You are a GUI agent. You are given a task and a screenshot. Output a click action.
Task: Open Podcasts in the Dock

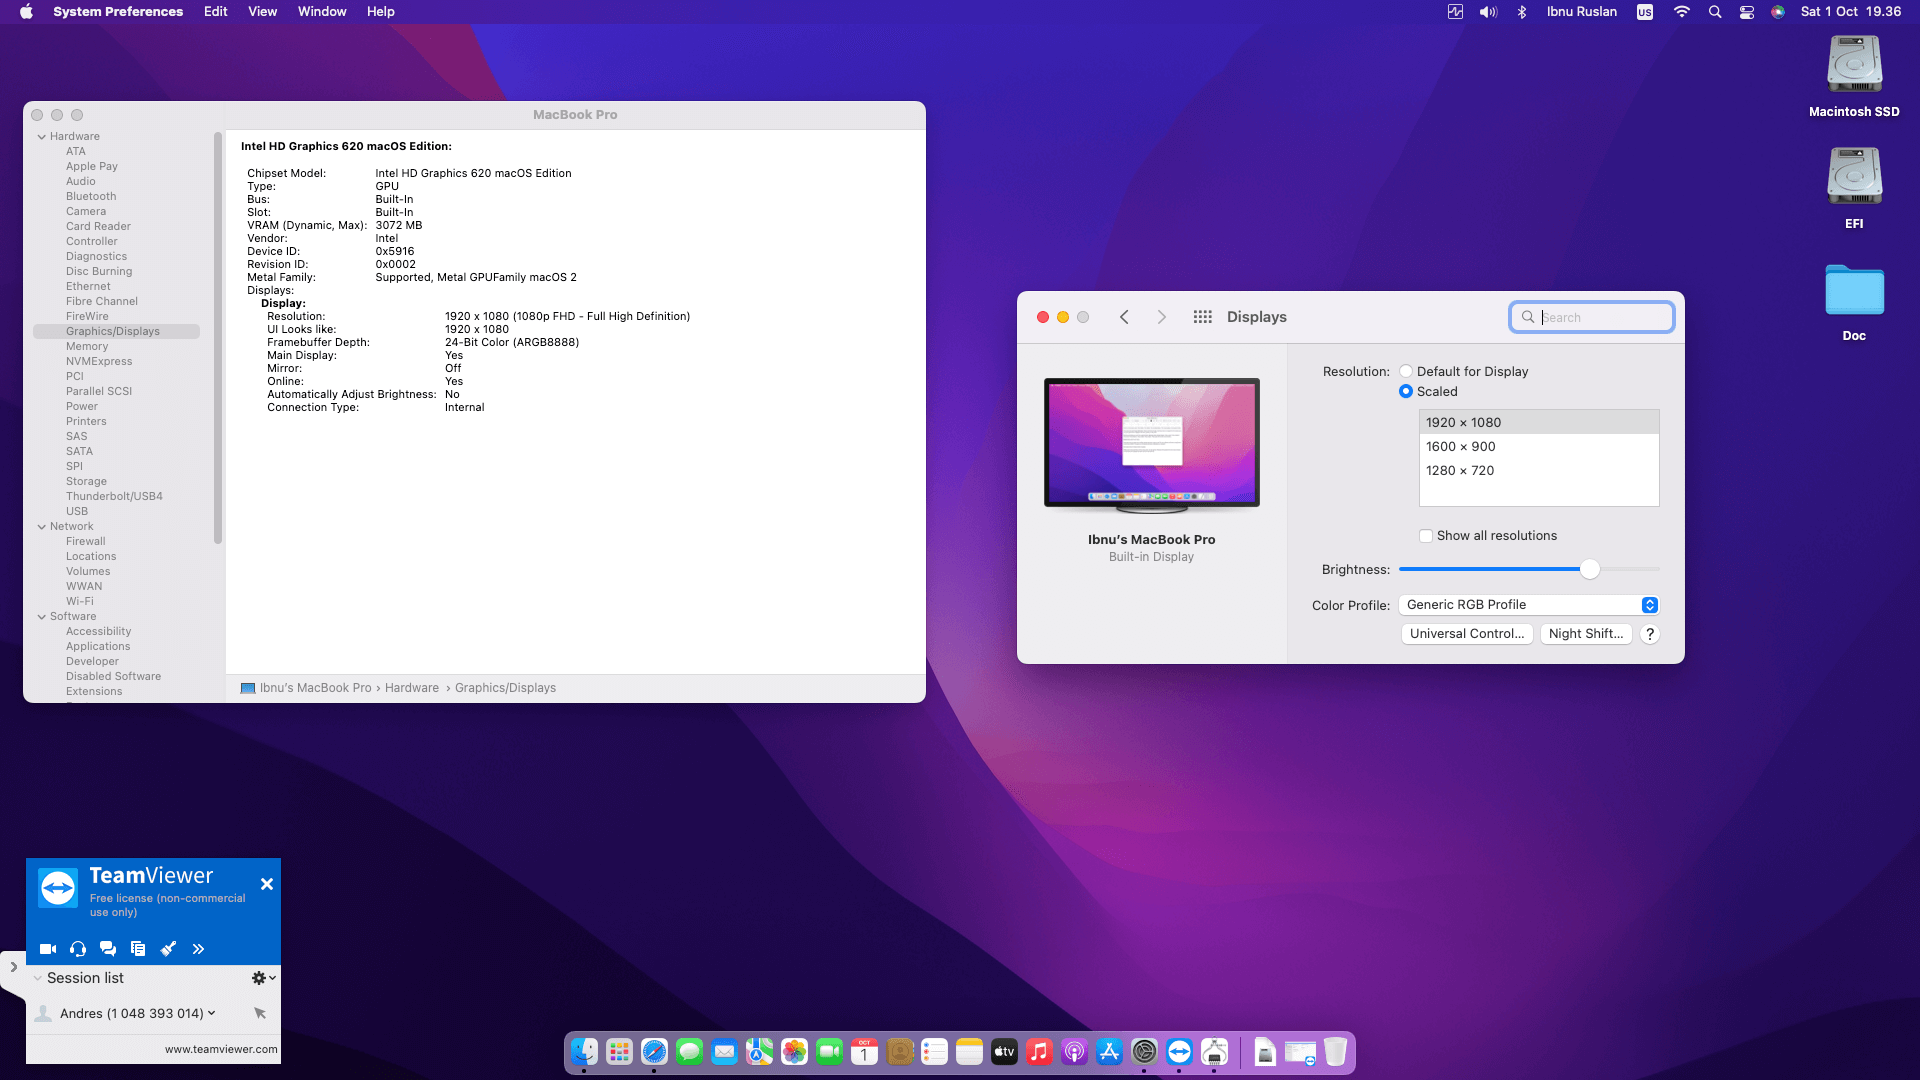(x=1074, y=1052)
